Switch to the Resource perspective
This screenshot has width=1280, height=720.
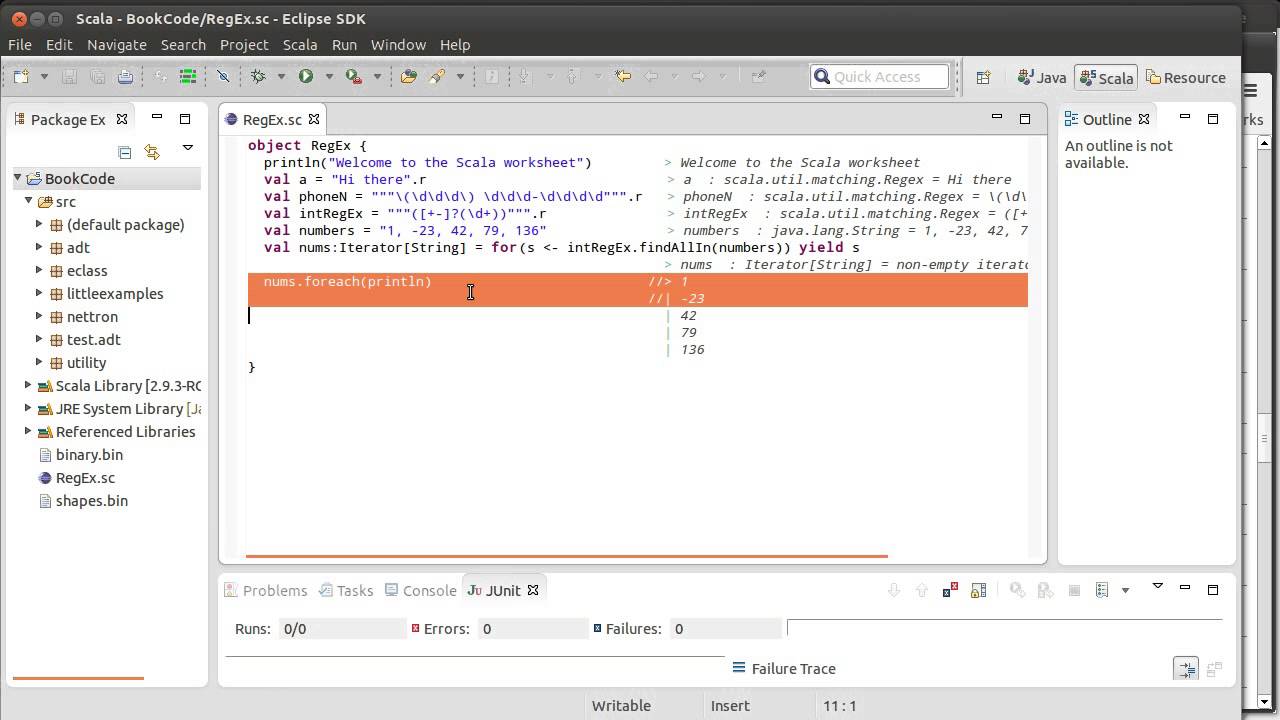tap(1186, 77)
